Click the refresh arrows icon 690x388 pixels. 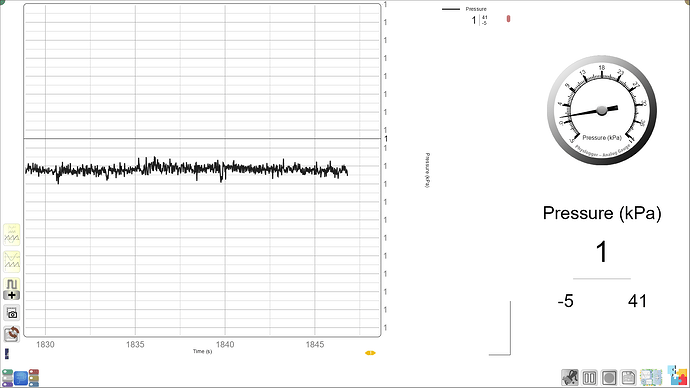tap(12, 334)
